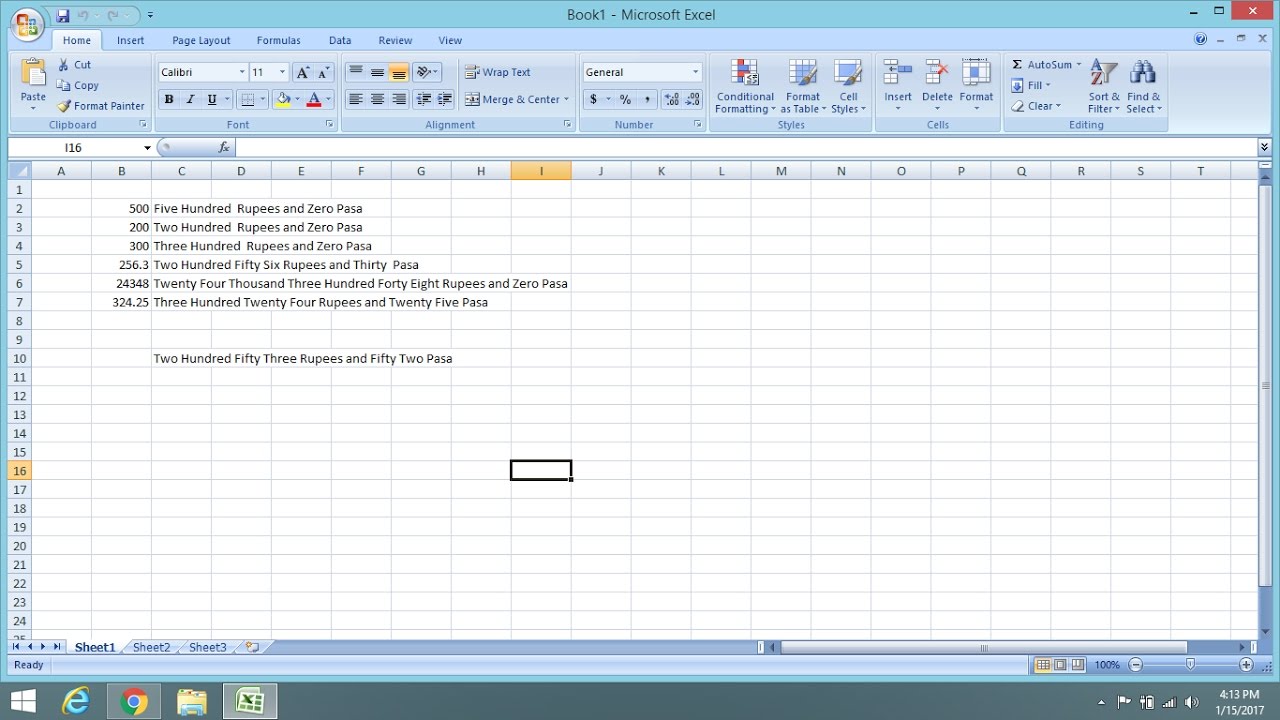The width and height of the screenshot is (1280, 720).
Task: Zoom out using minus button
Action: click(x=1135, y=665)
